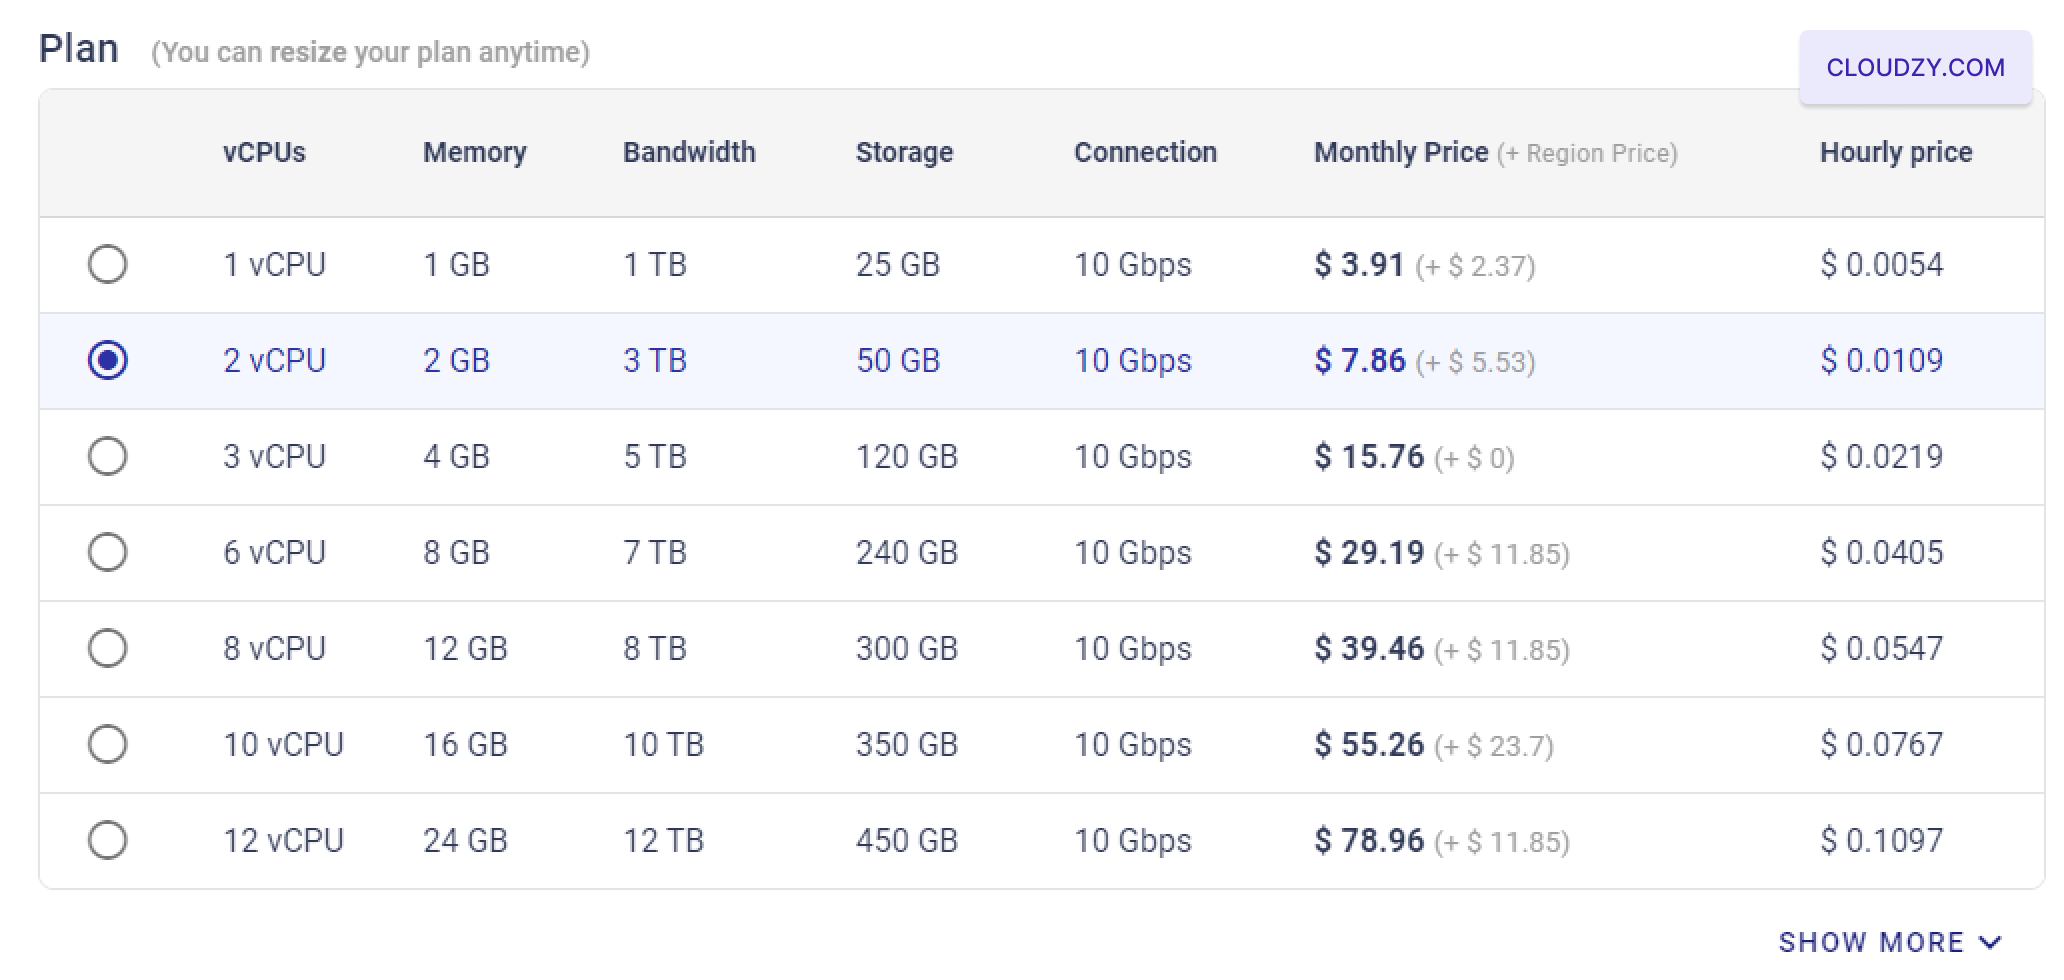Click the CLOUDZY.COM button
Screen dimensions: 2064x980
(1915, 67)
